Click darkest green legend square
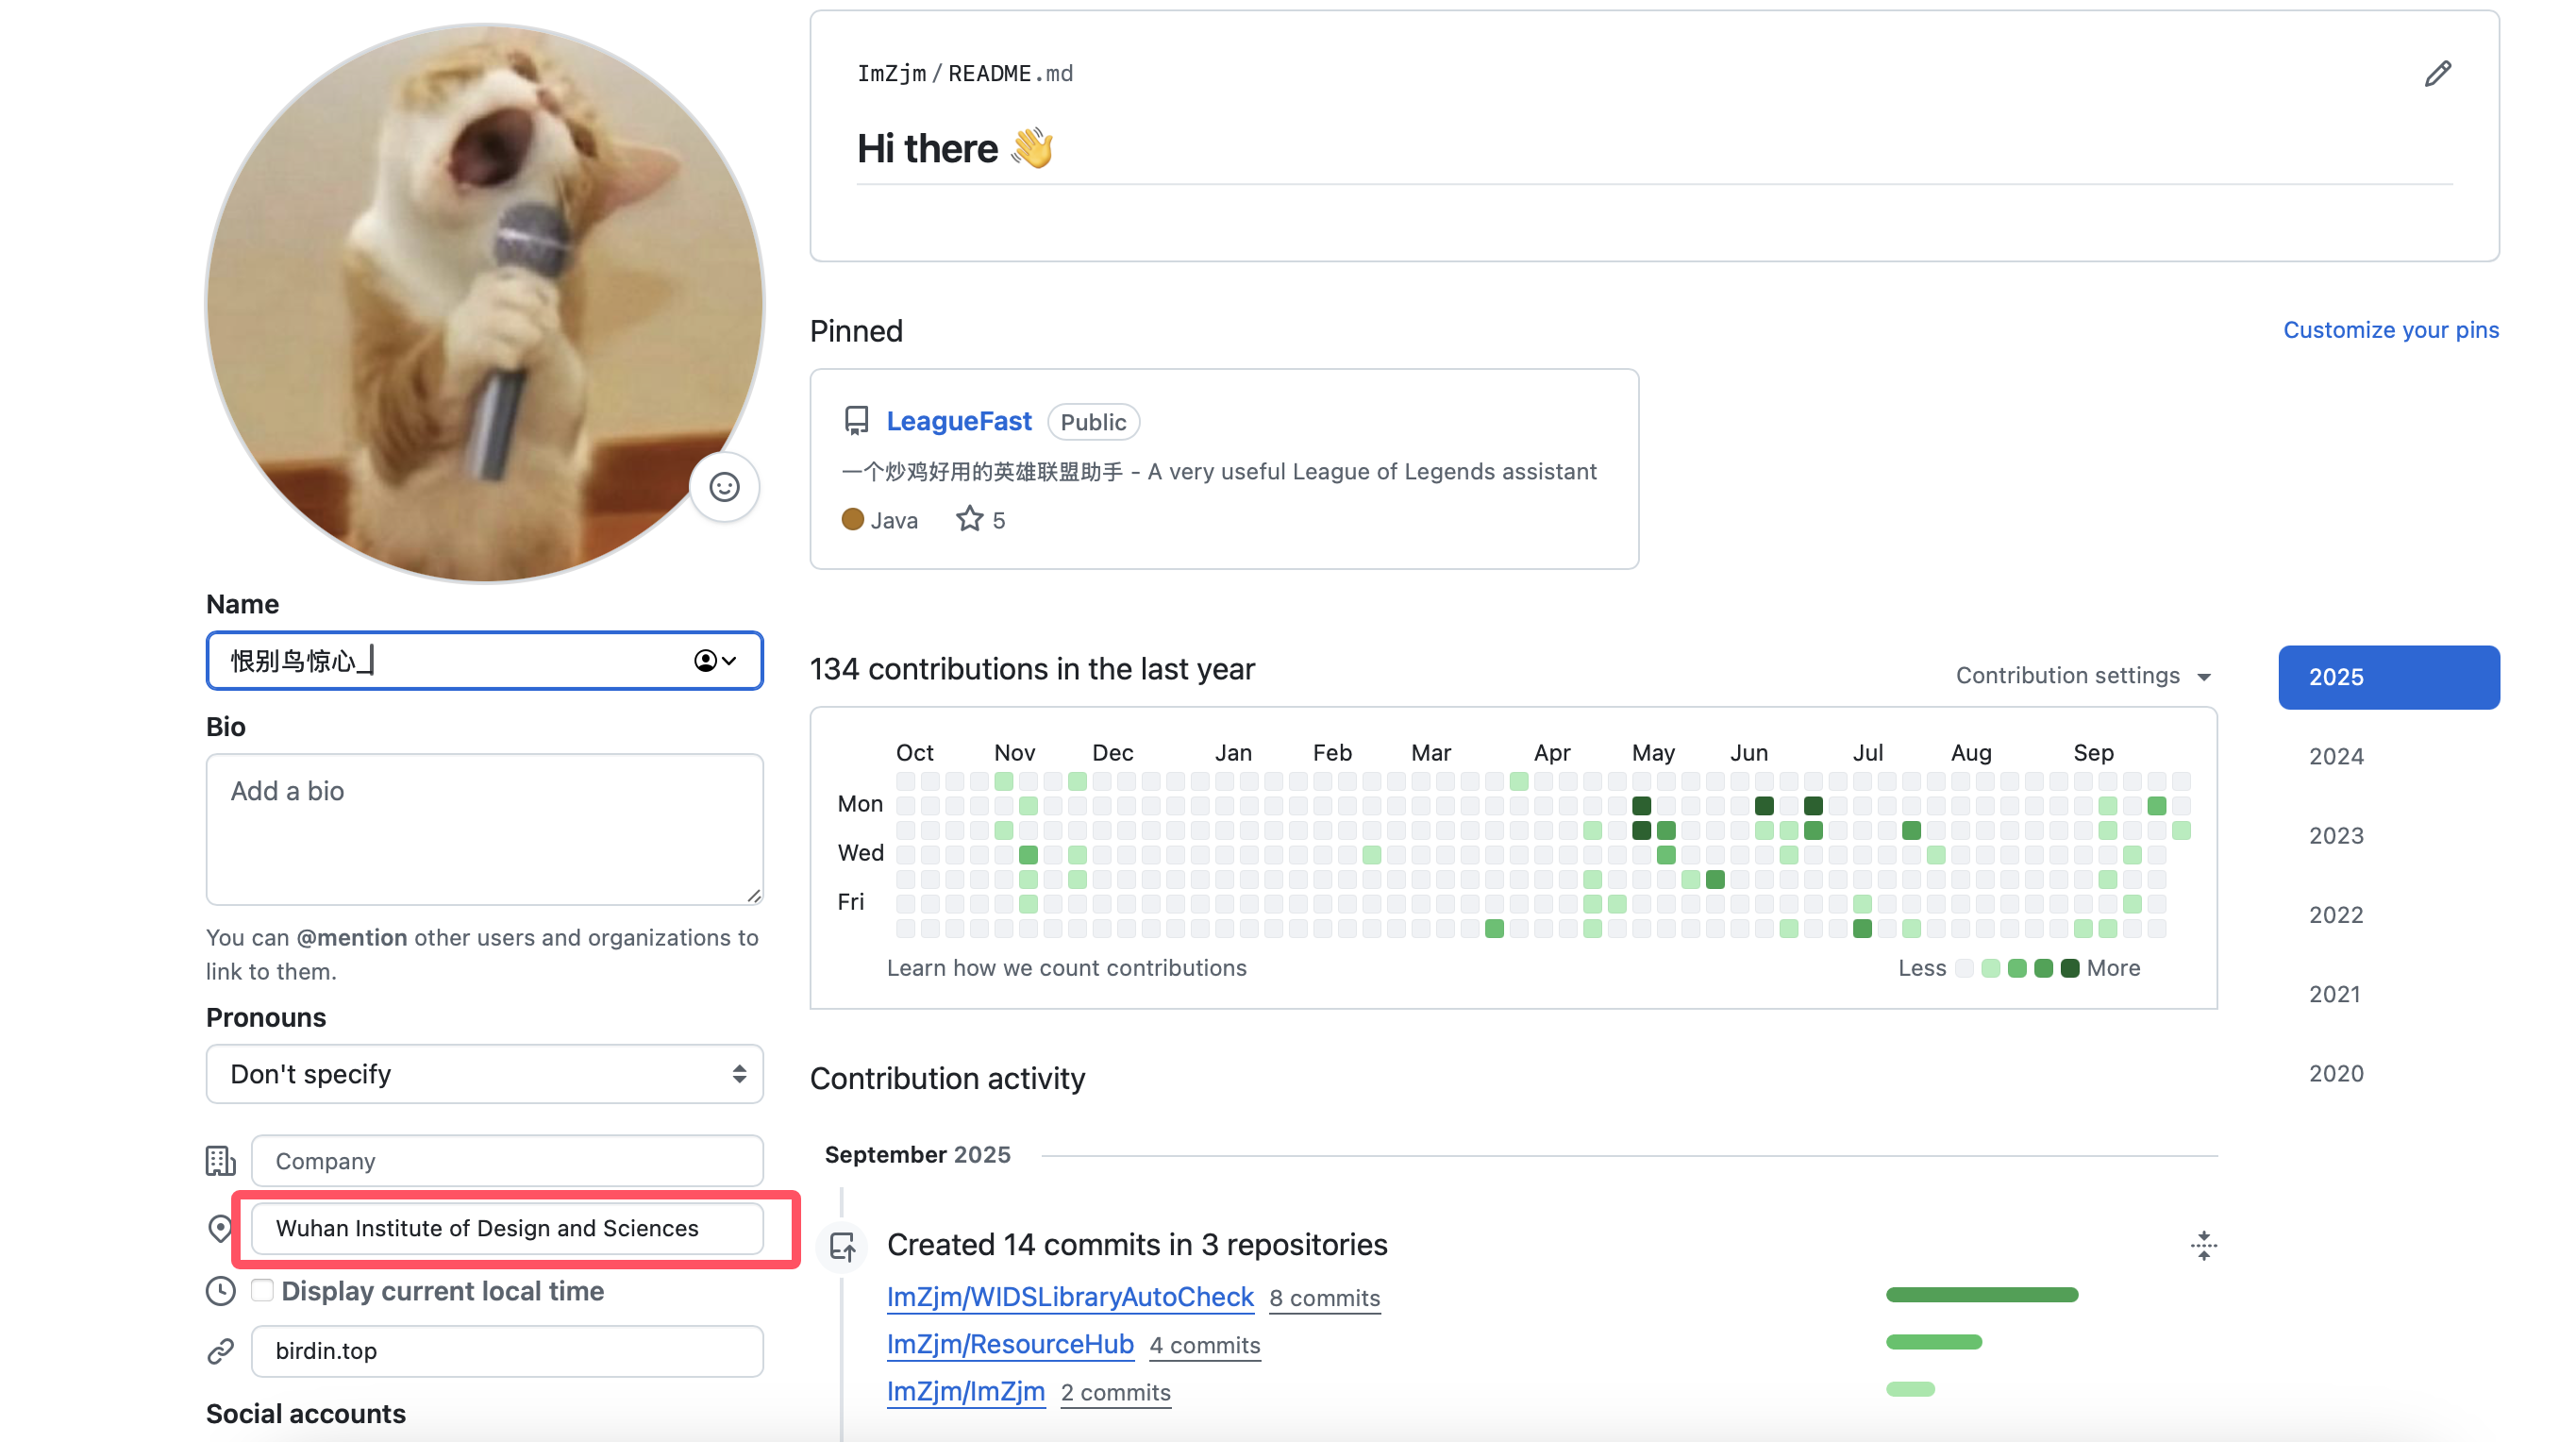The image size is (2576, 1442). coord(2069,968)
